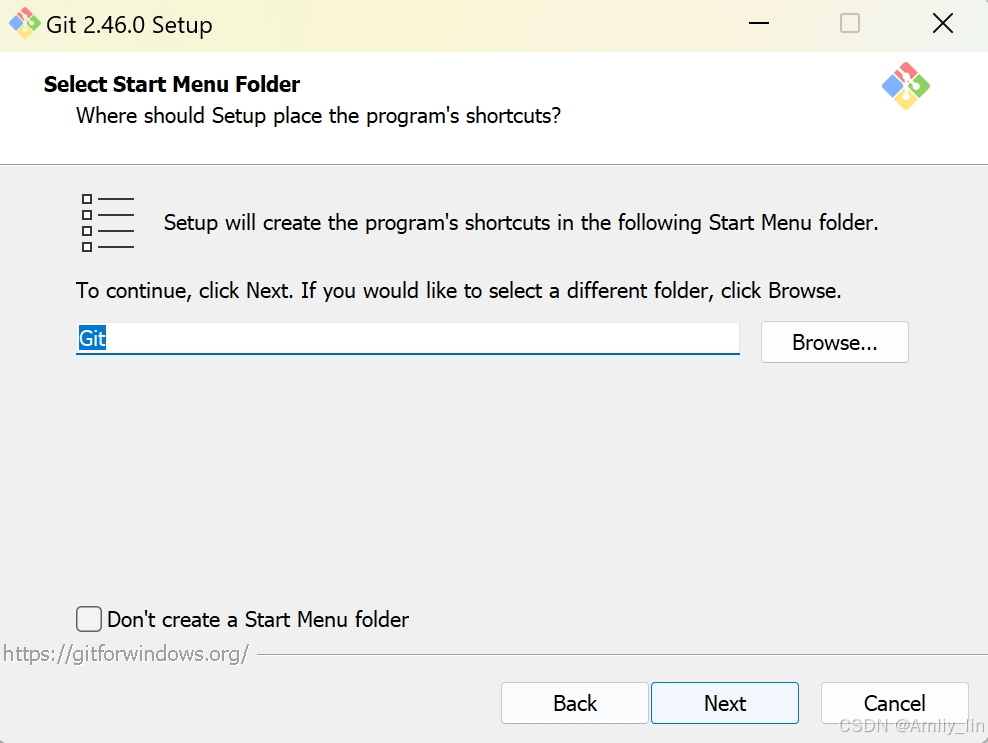Image resolution: width=988 pixels, height=743 pixels.
Task: Click the empty area of the folder name field
Action: pos(422,338)
